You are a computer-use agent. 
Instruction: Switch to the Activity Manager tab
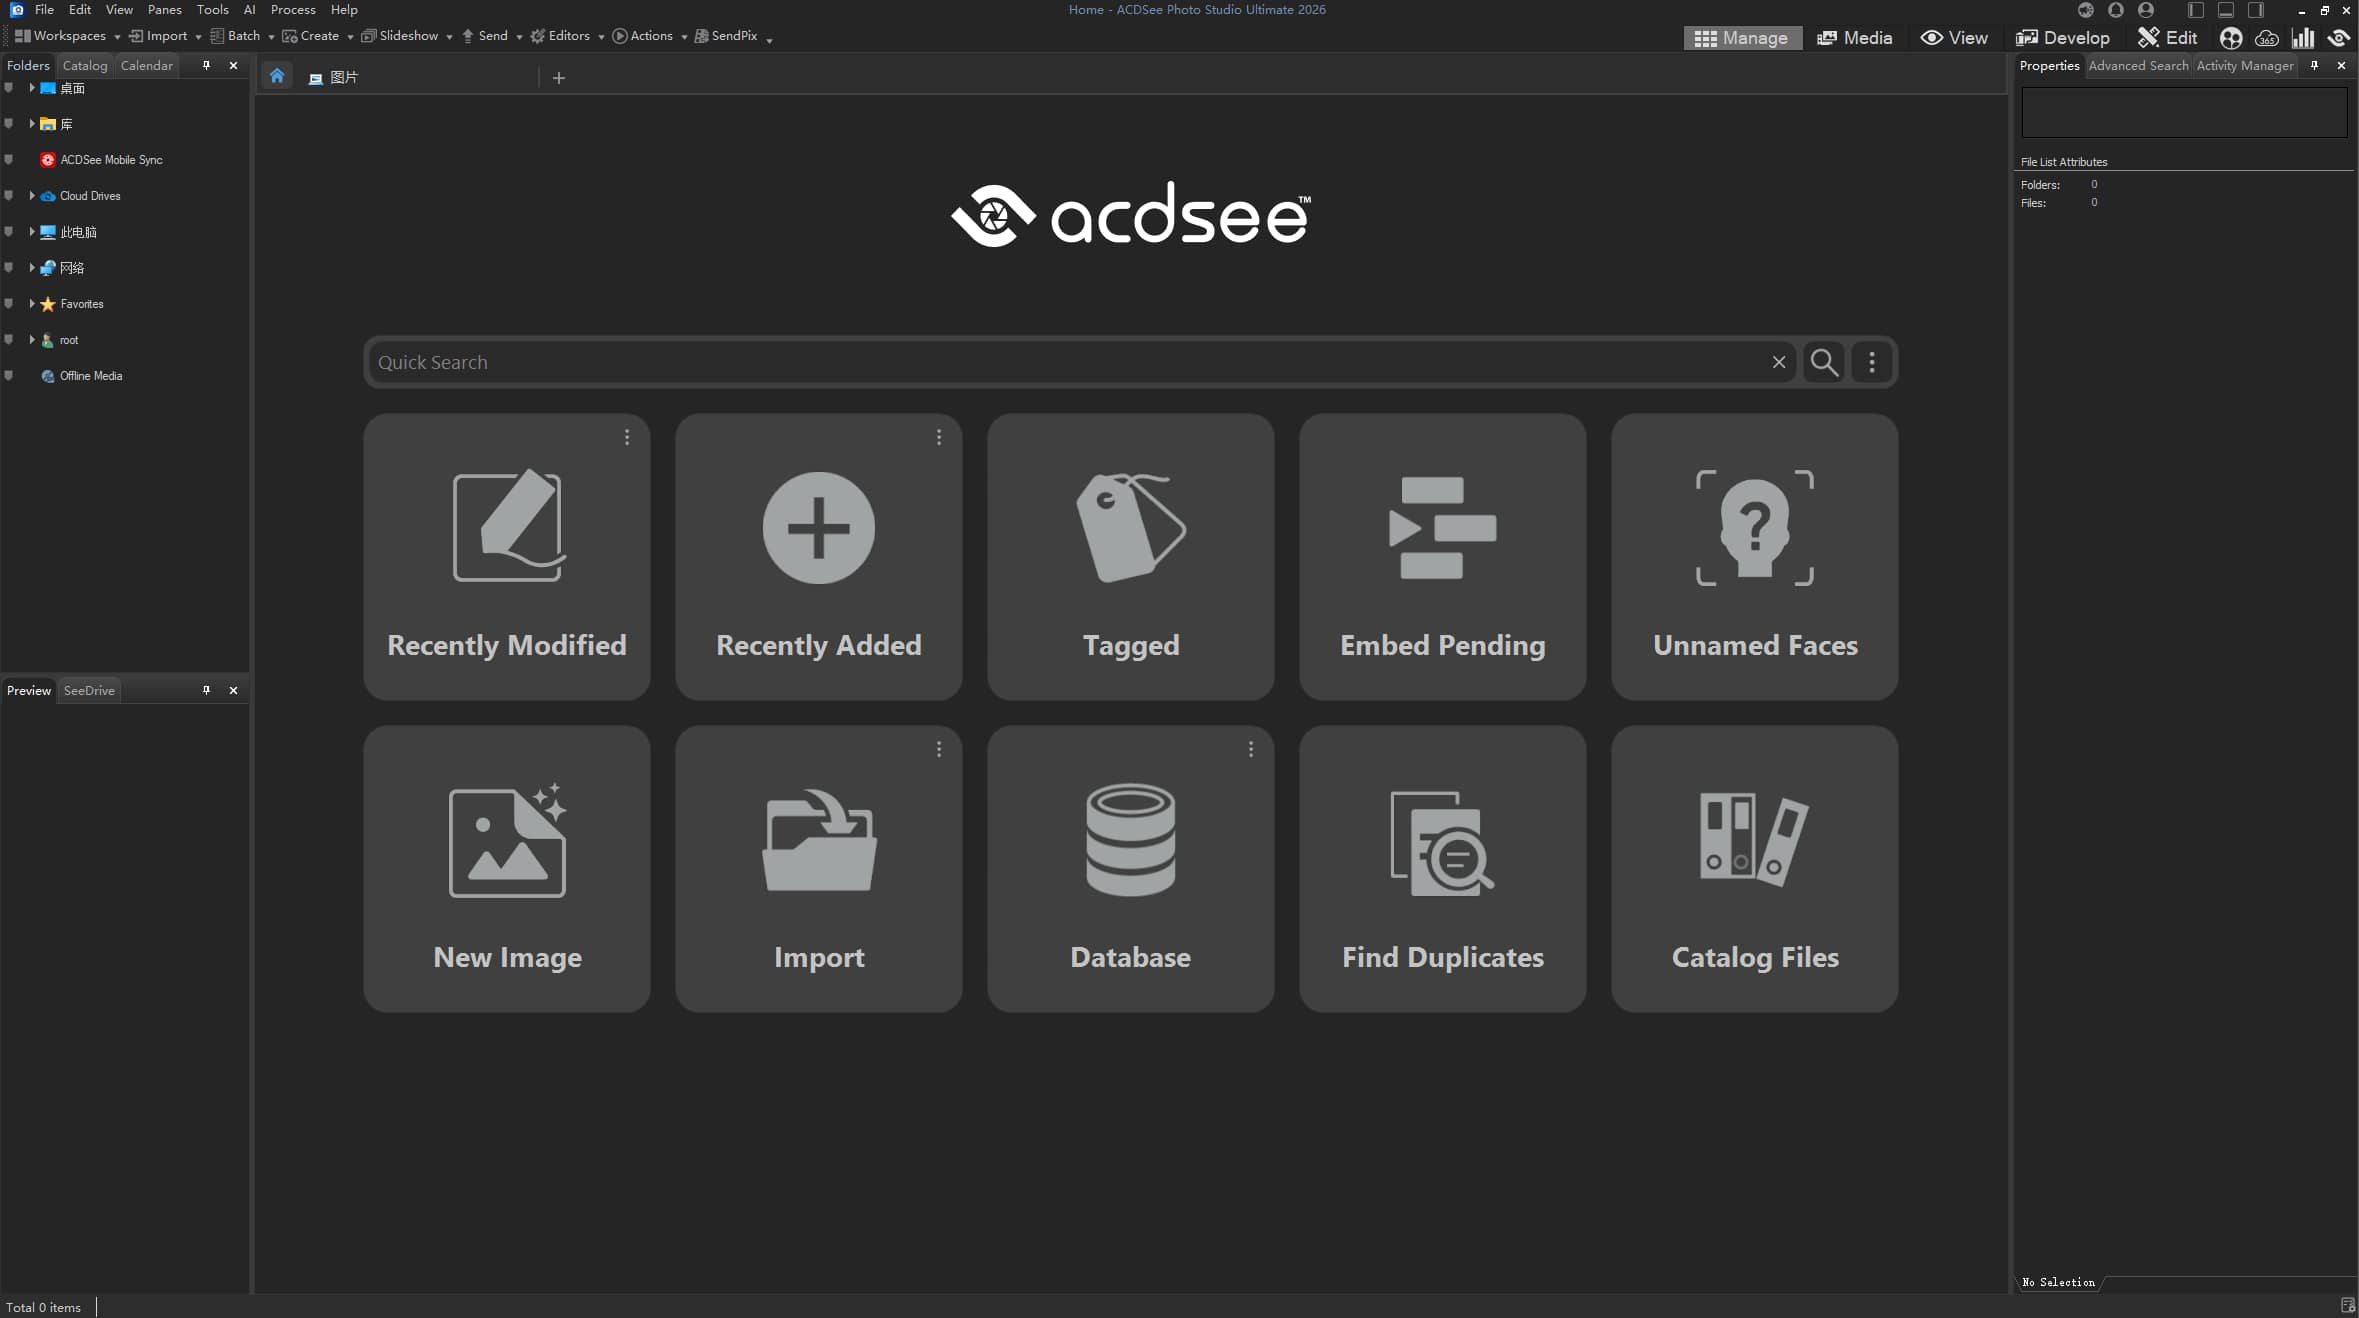pos(2244,66)
